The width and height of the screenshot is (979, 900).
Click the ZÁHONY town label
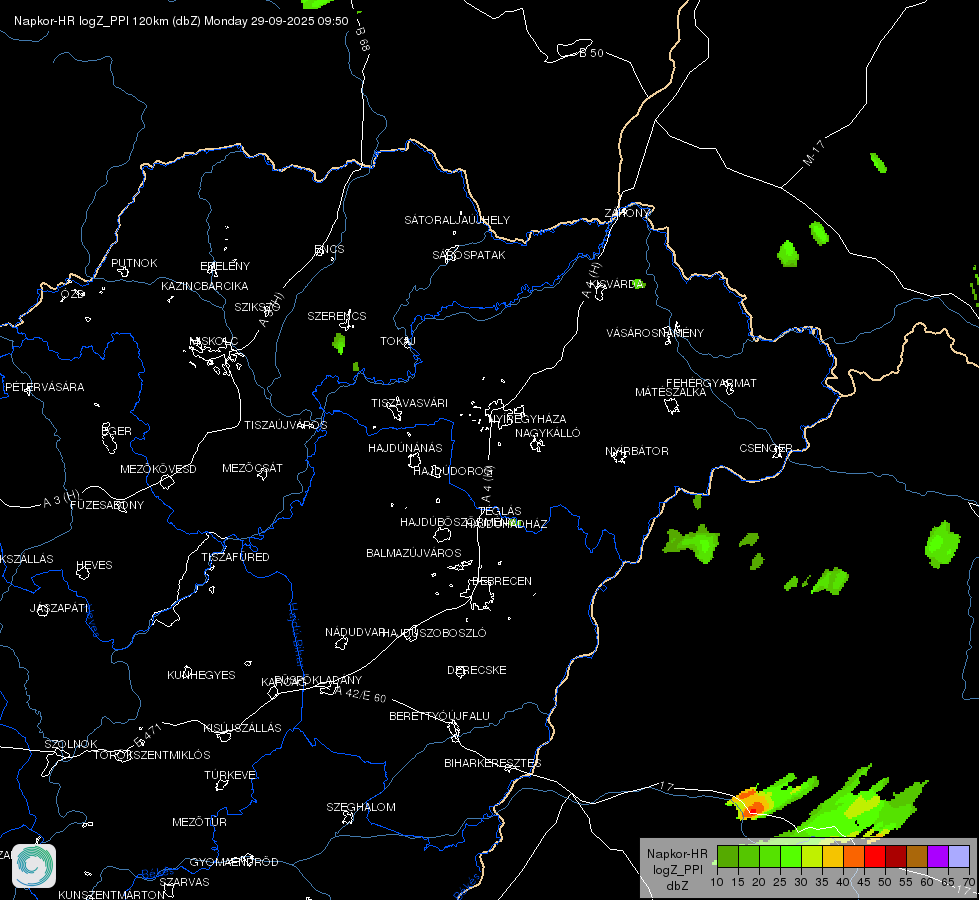(x=627, y=213)
